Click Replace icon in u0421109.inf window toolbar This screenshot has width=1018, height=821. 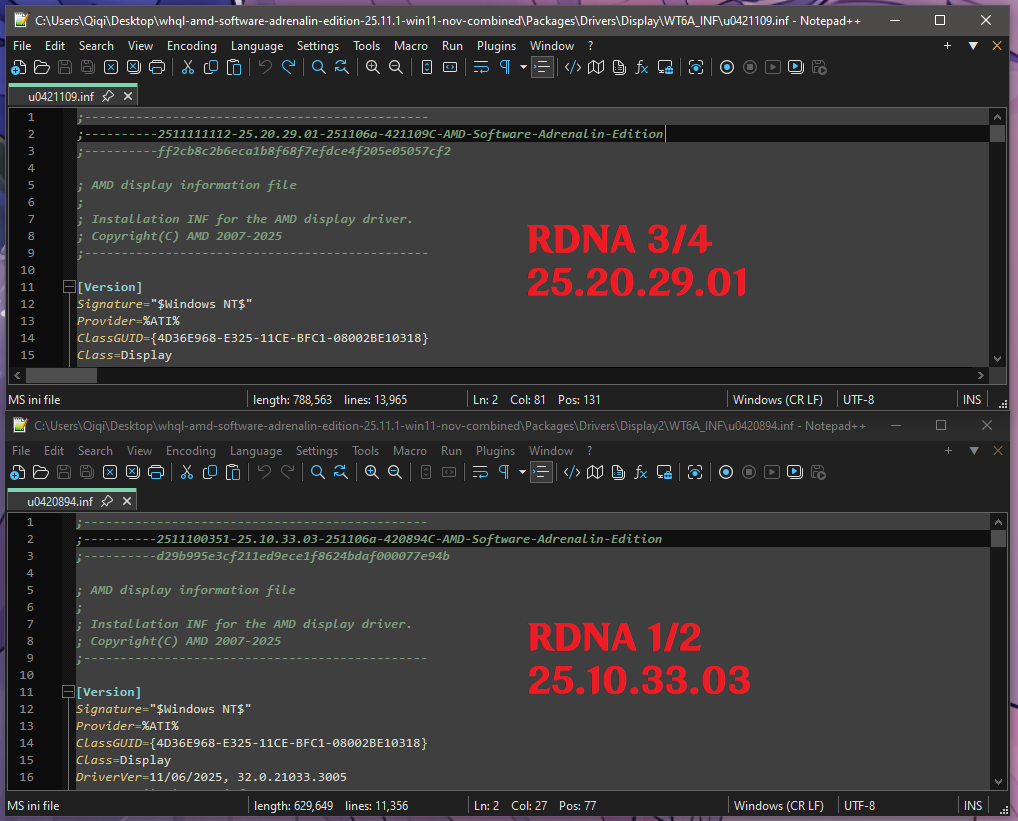pyautogui.click(x=341, y=67)
